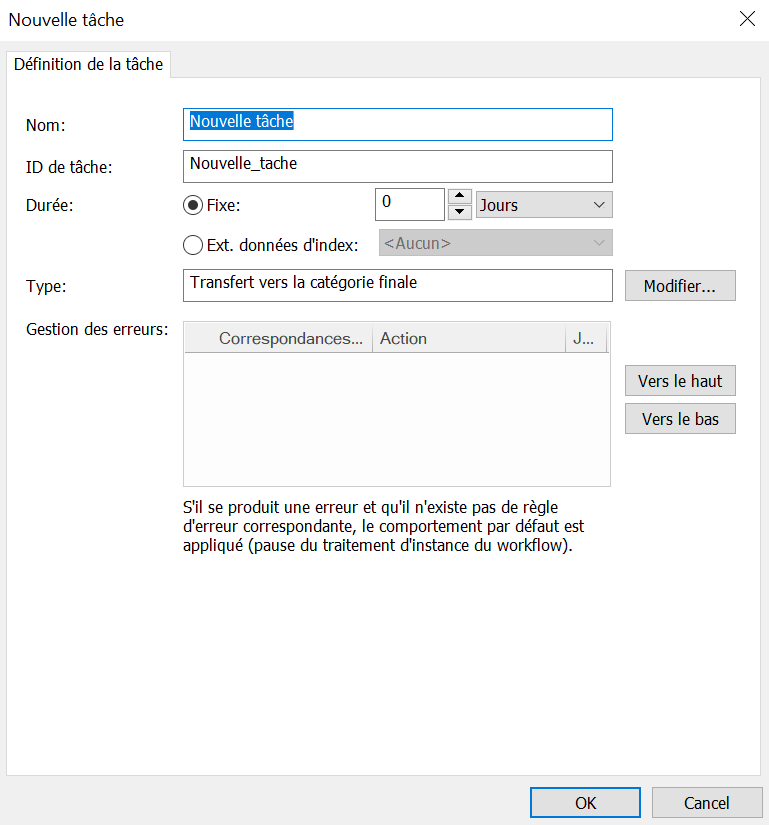
Task: Select Ext. données d'index radio button
Action: click(193, 245)
